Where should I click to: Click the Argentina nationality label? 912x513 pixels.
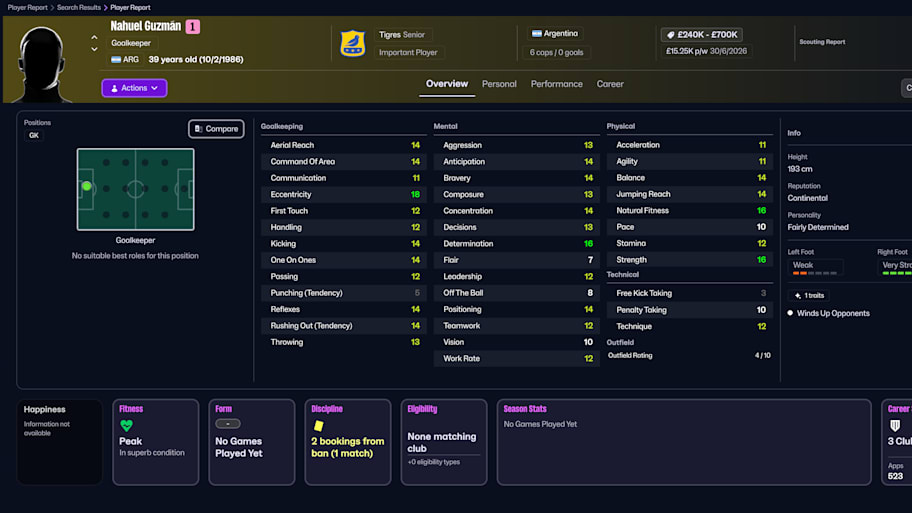[555, 34]
